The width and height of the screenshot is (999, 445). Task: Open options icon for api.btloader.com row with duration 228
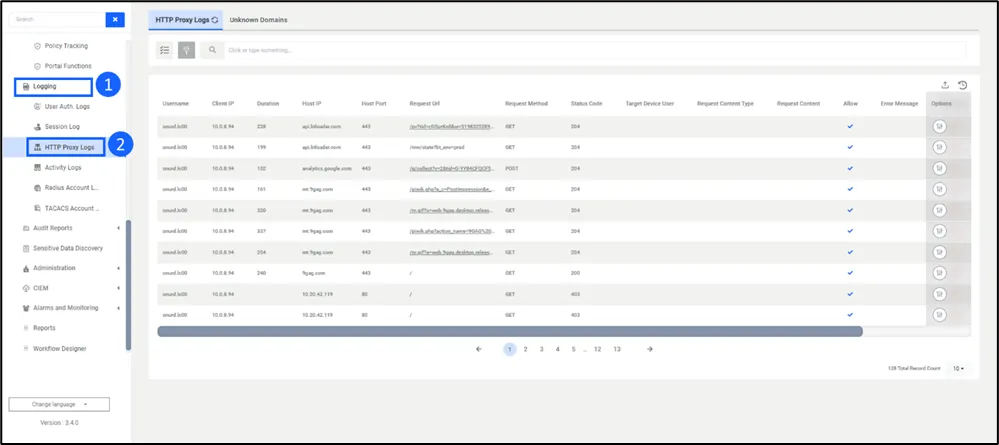(x=939, y=126)
